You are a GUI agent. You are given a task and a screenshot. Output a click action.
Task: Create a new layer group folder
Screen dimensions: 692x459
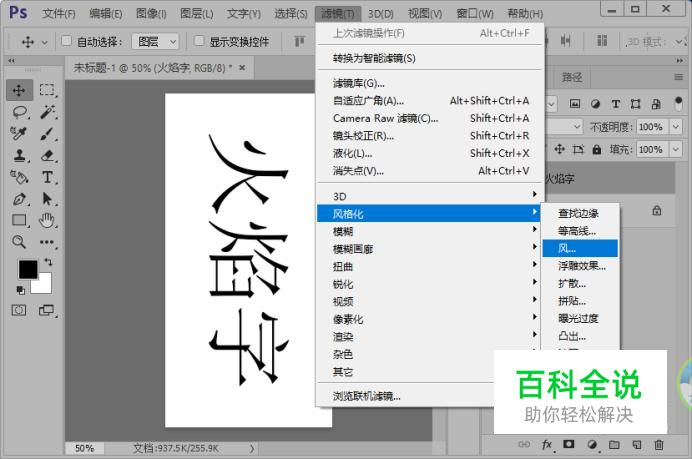point(614,444)
